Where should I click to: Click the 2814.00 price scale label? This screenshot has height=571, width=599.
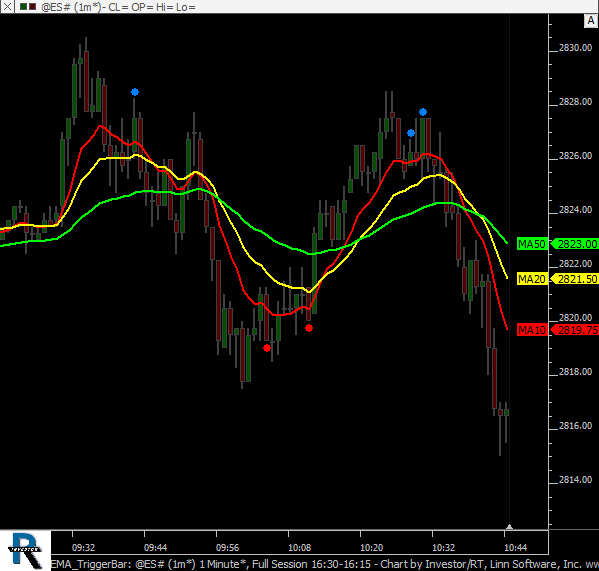pyautogui.click(x=575, y=480)
